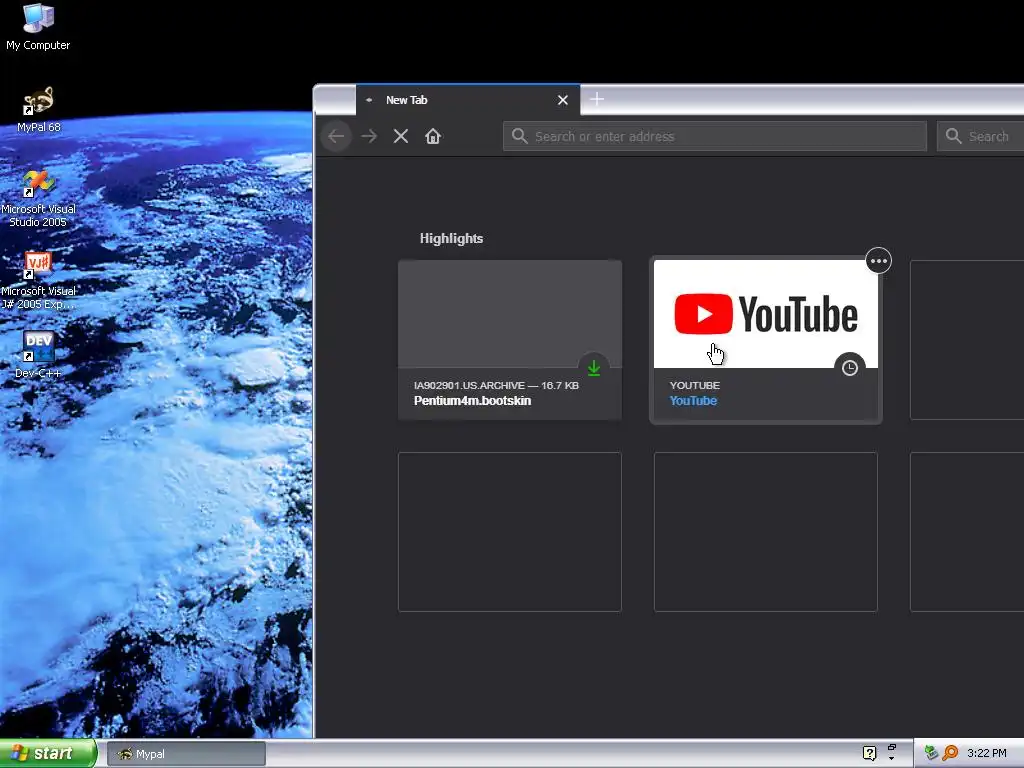Image resolution: width=1024 pixels, height=768 pixels.
Task: Click green download arrow on Pentium4m.bootskin tile
Action: (594, 368)
